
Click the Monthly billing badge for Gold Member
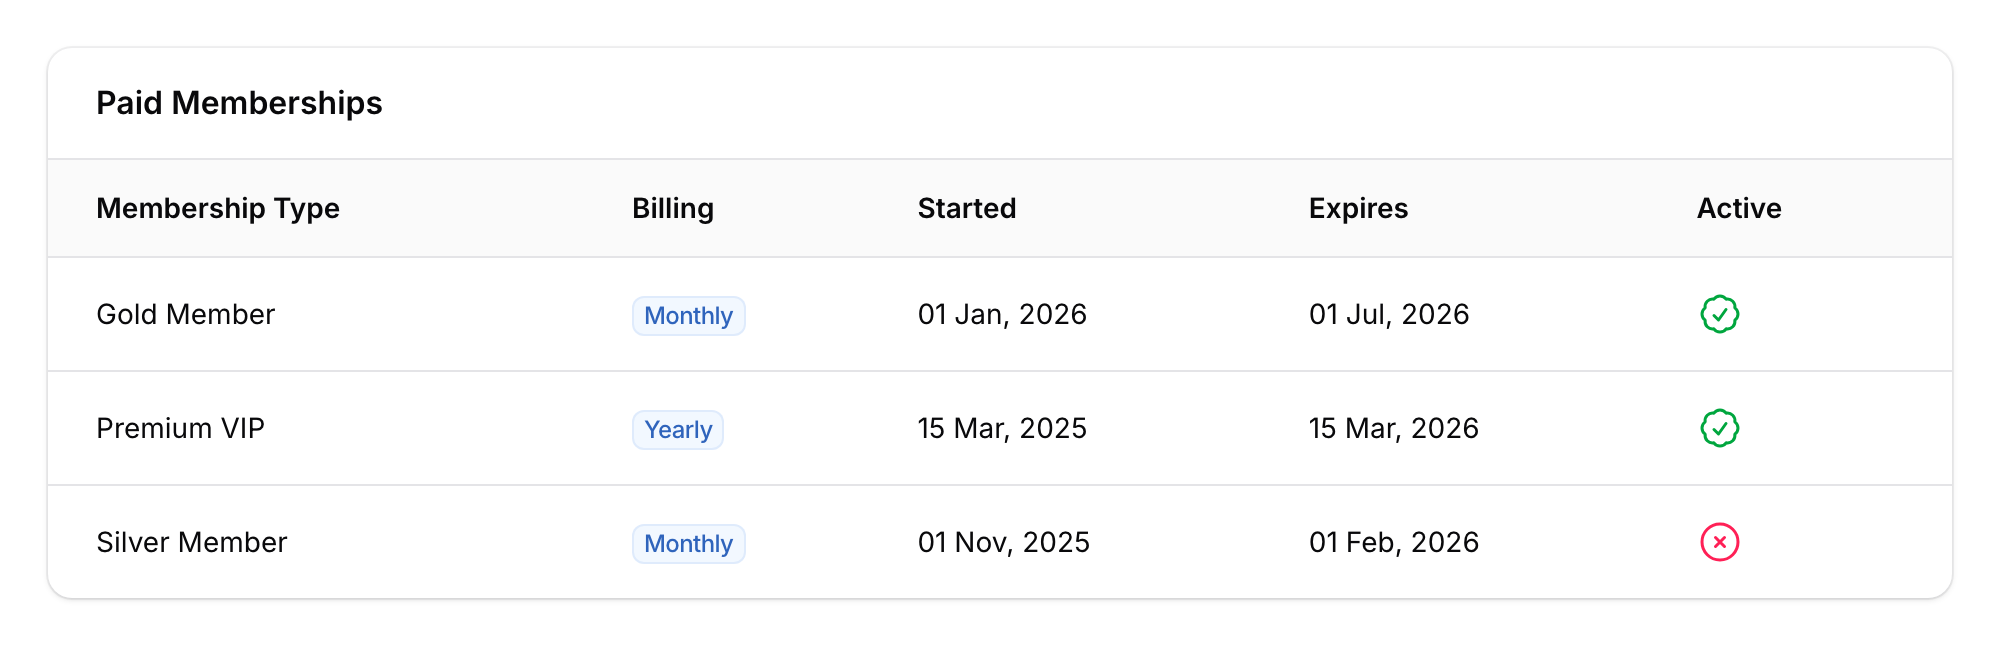tap(688, 315)
